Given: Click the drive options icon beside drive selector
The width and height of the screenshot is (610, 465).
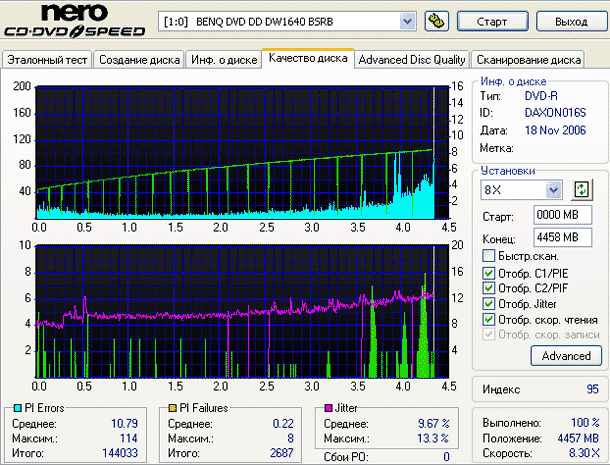Looking at the screenshot, I should pos(436,21).
